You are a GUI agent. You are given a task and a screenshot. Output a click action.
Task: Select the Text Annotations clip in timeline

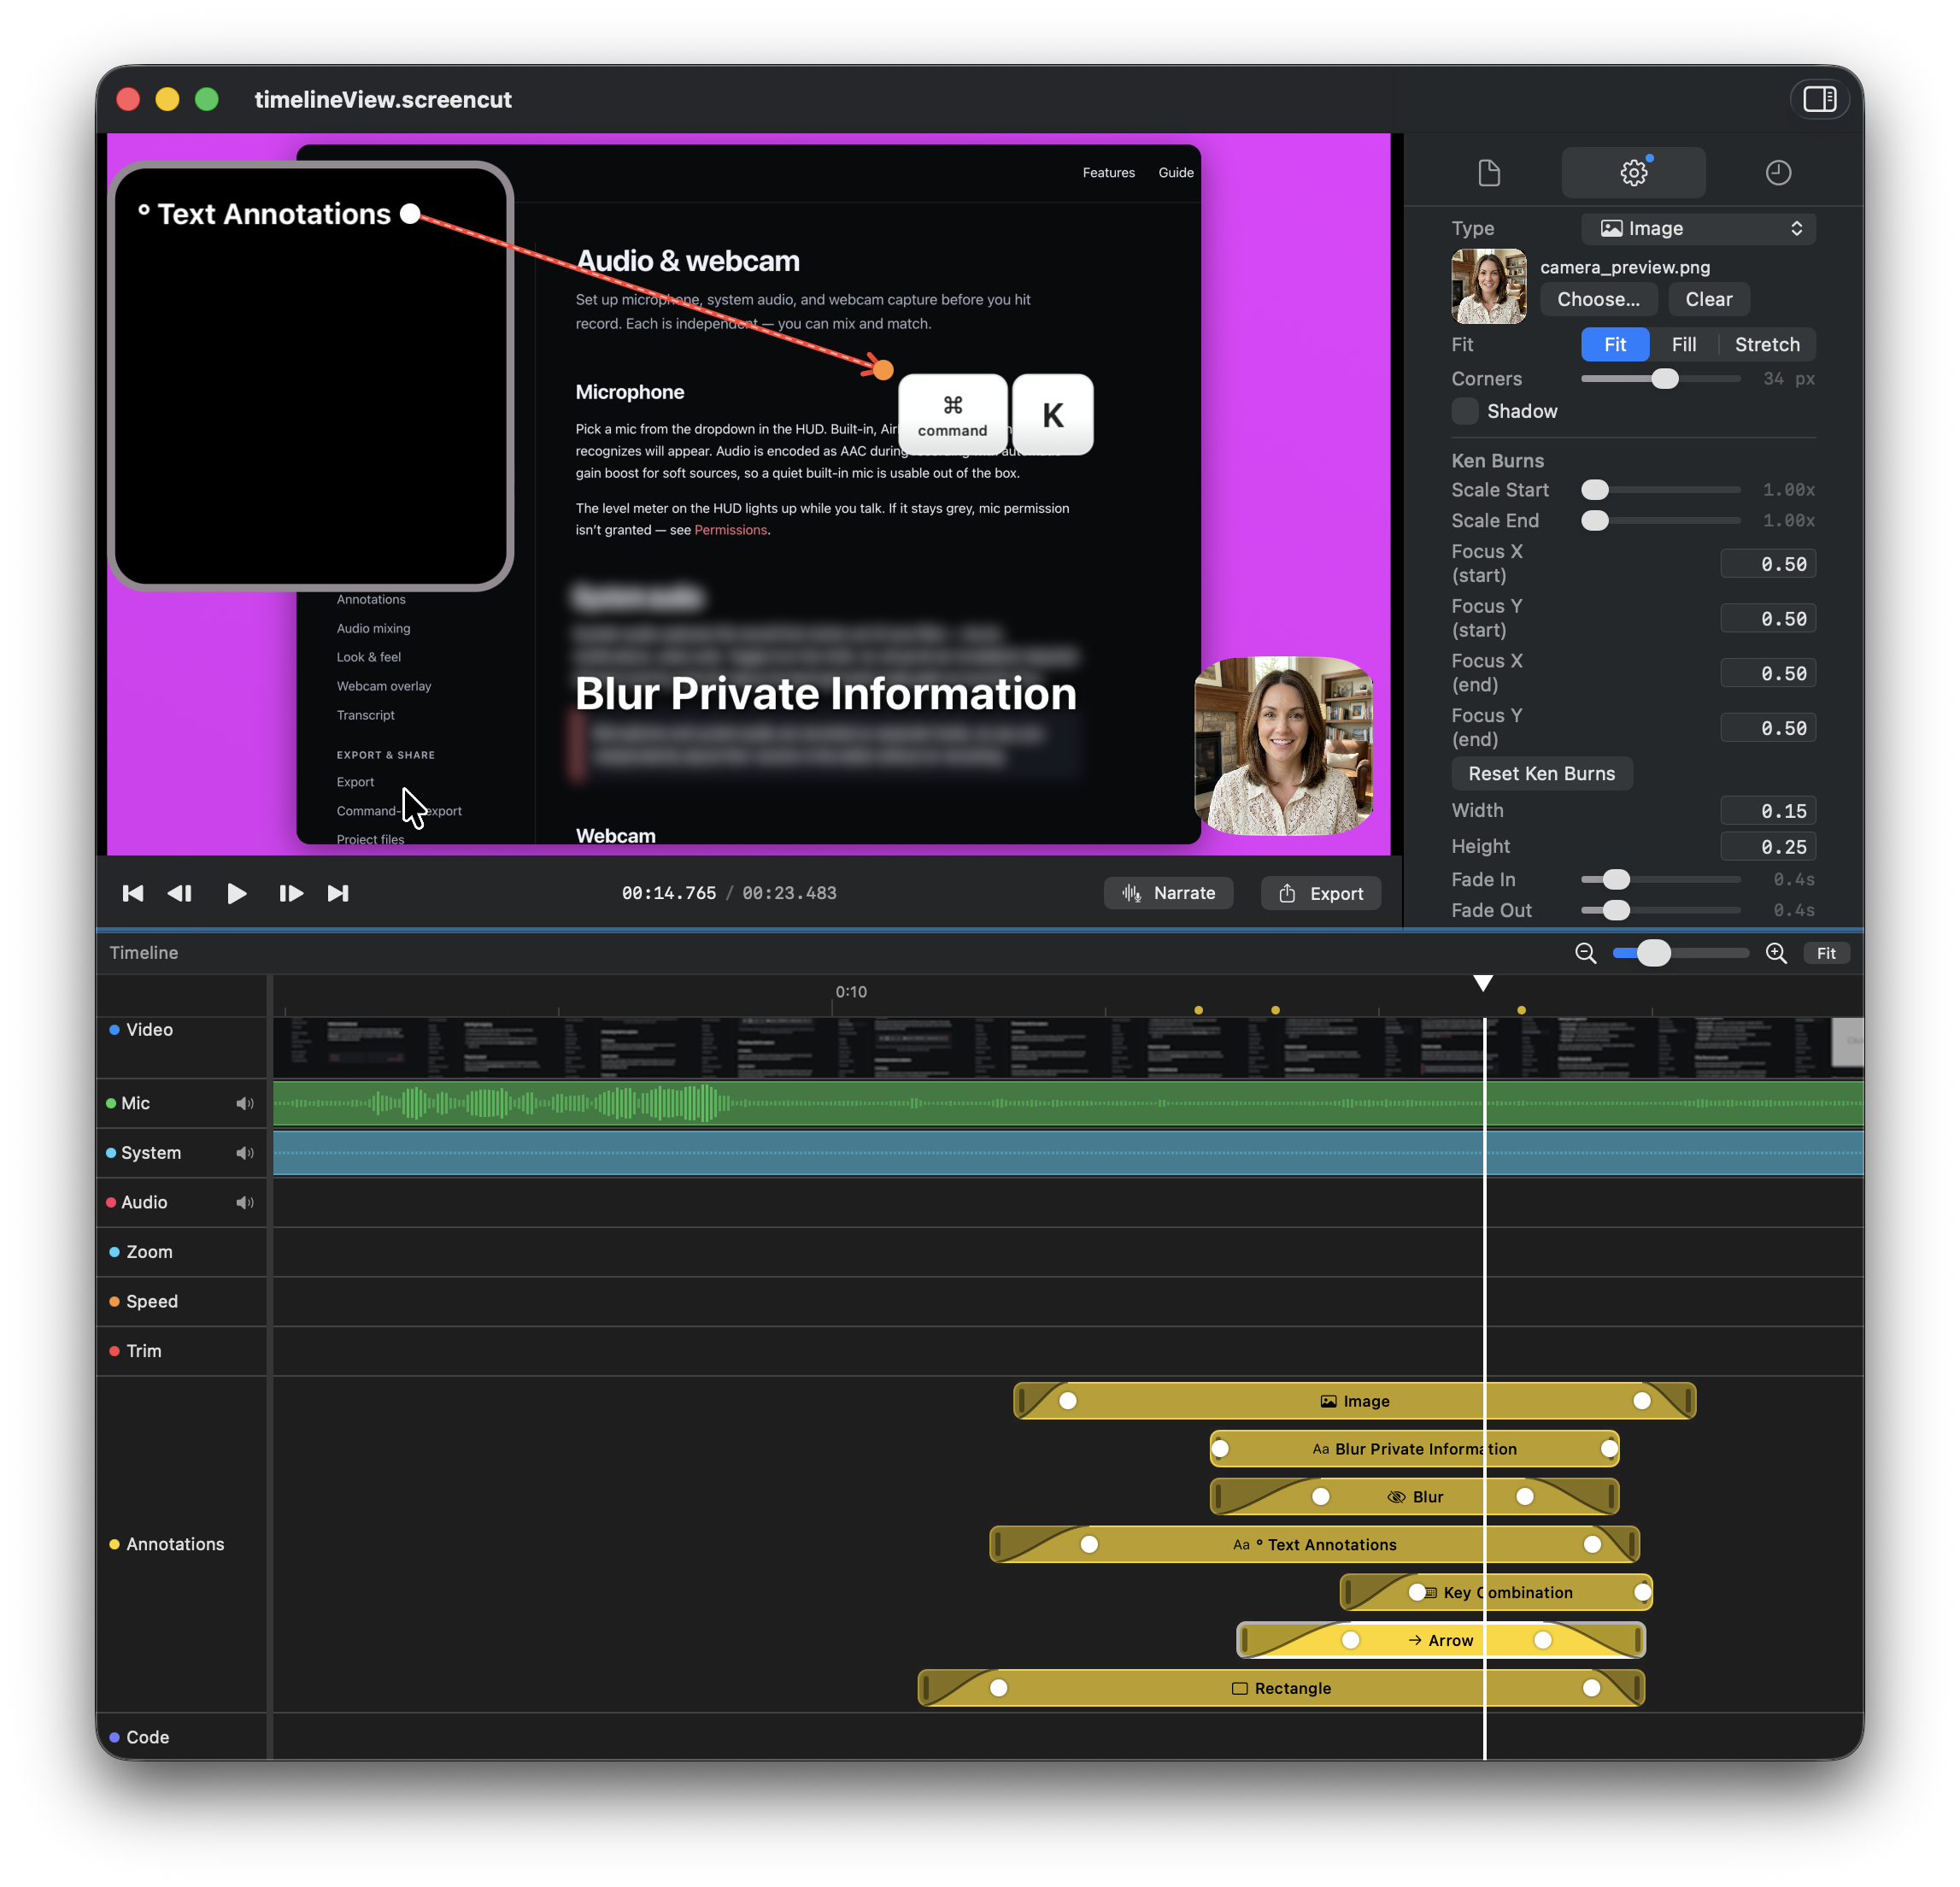(x=1314, y=1545)
